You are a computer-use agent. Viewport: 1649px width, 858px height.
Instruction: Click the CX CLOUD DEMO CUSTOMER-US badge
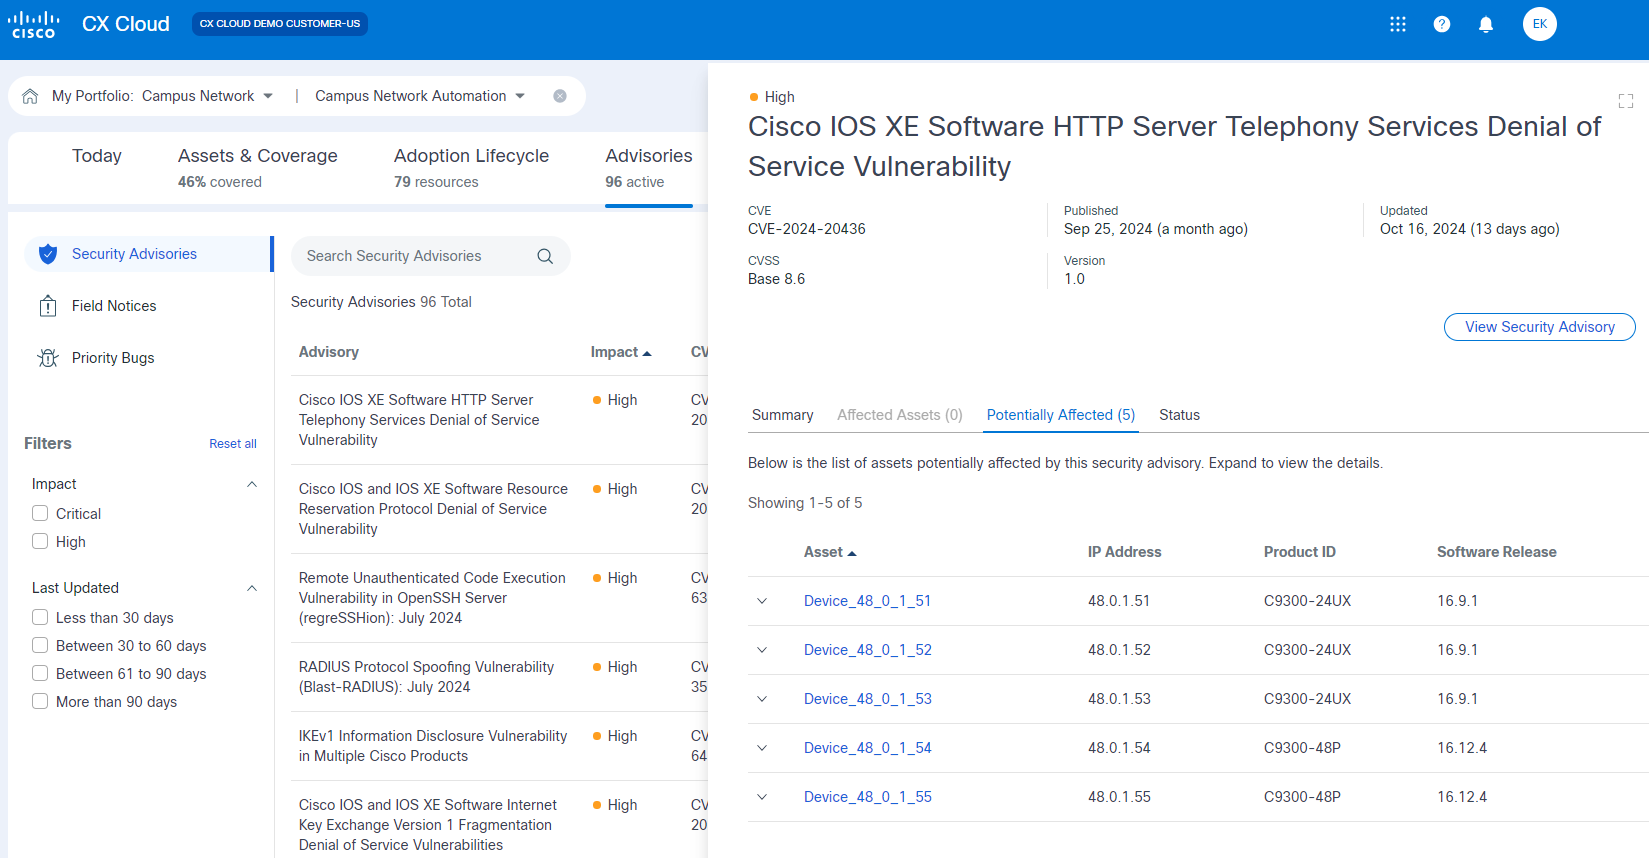[280, 24]
